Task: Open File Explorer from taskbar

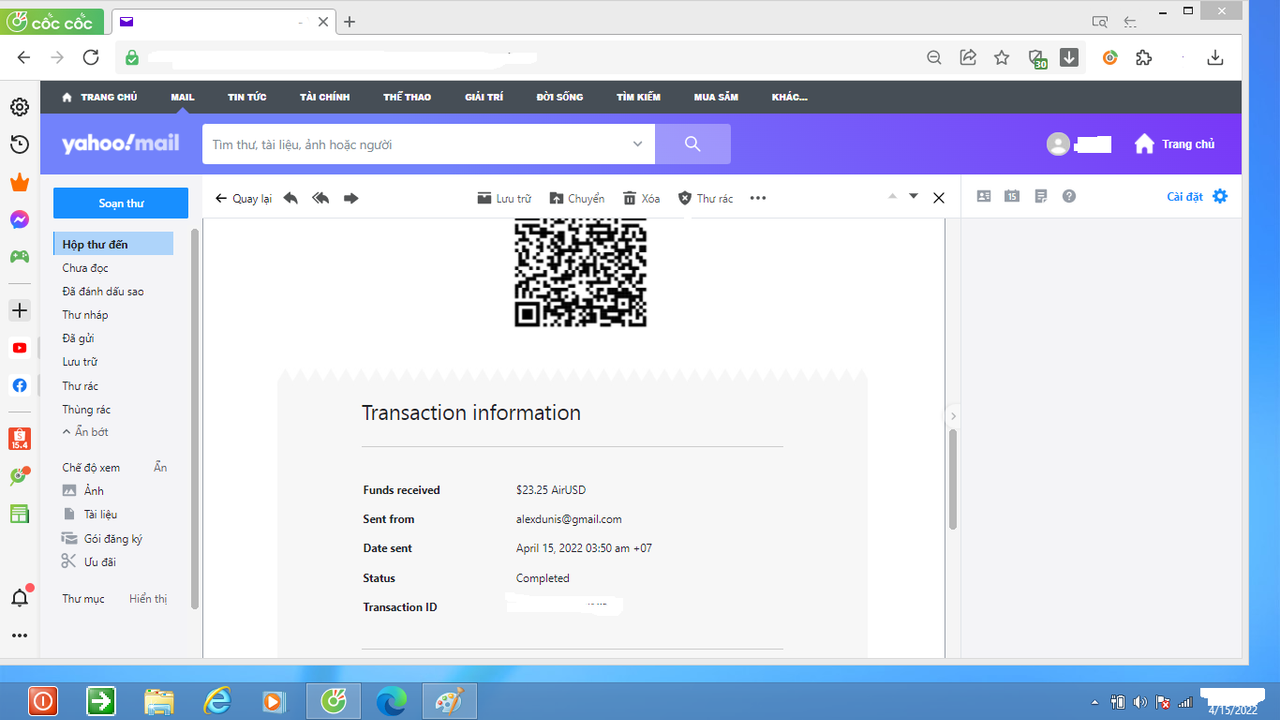Action: 159,701
